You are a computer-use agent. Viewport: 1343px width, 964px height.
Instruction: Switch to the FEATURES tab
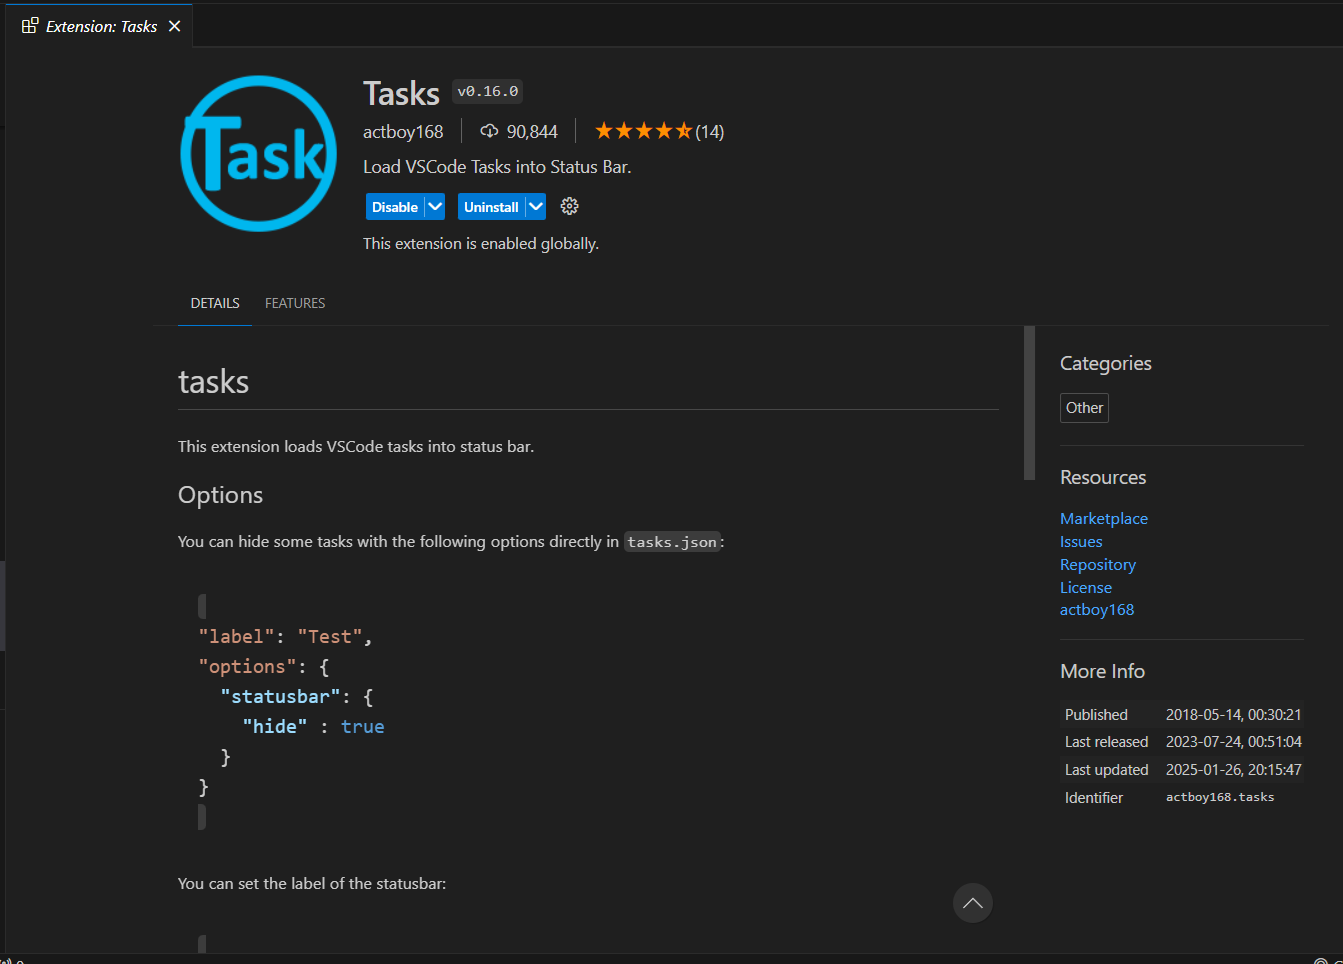pyautogui.click(x=295, y=303)
